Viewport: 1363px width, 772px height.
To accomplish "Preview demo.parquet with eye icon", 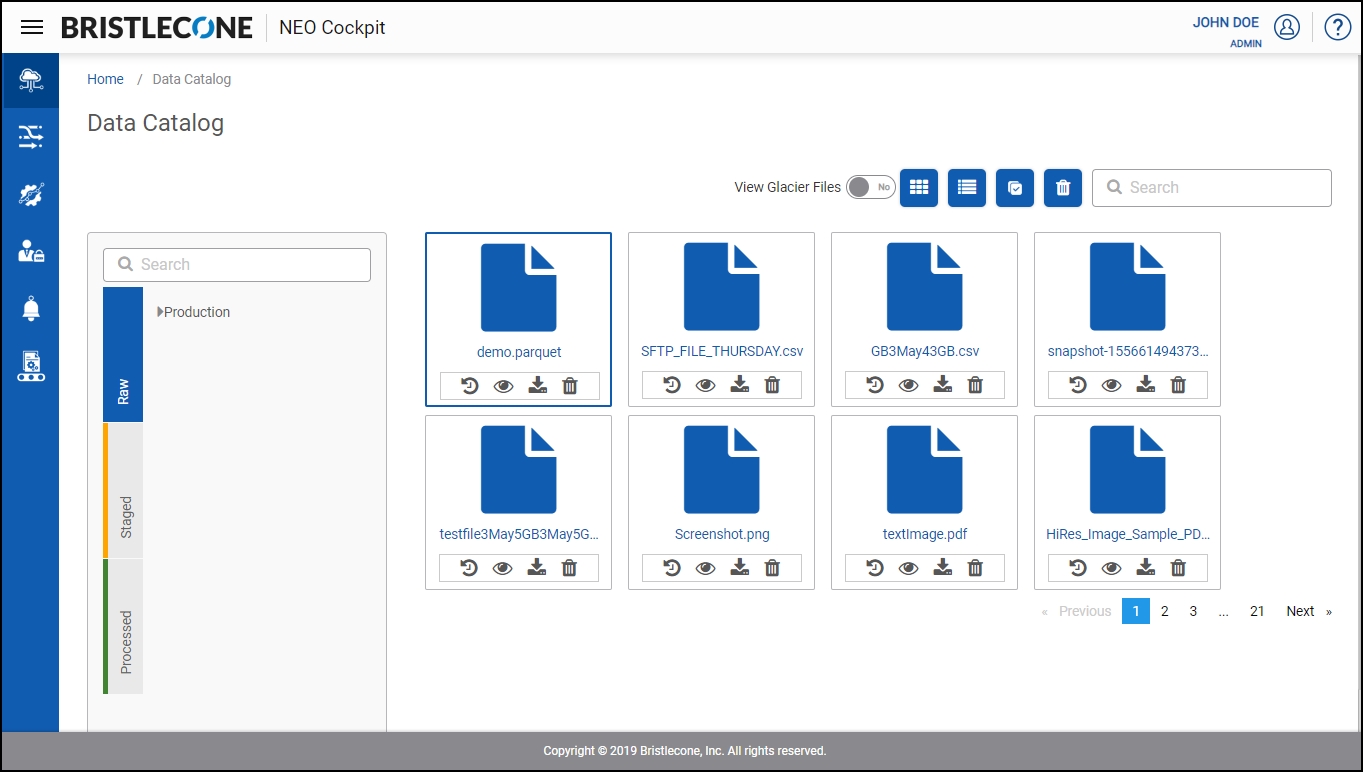I will [503, 386].
